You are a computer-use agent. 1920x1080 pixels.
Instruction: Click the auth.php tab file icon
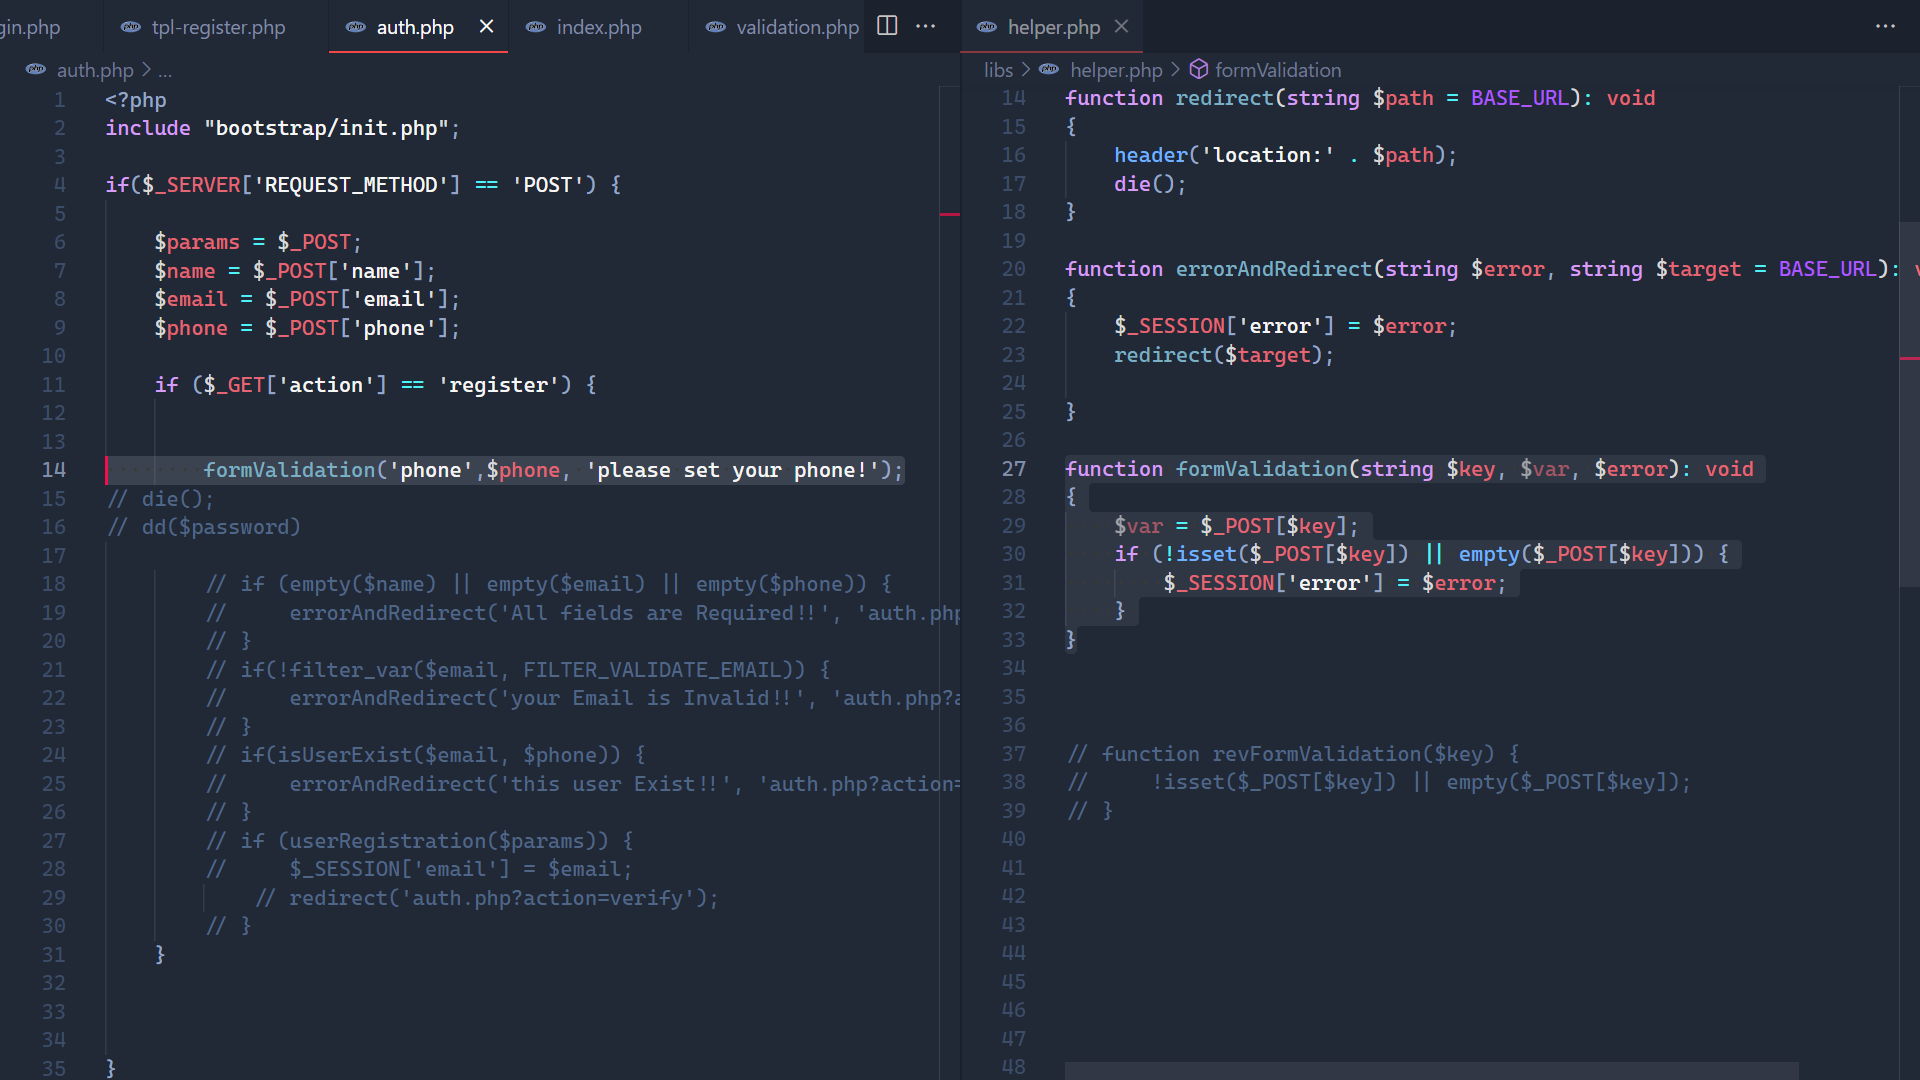pos(356,27)
